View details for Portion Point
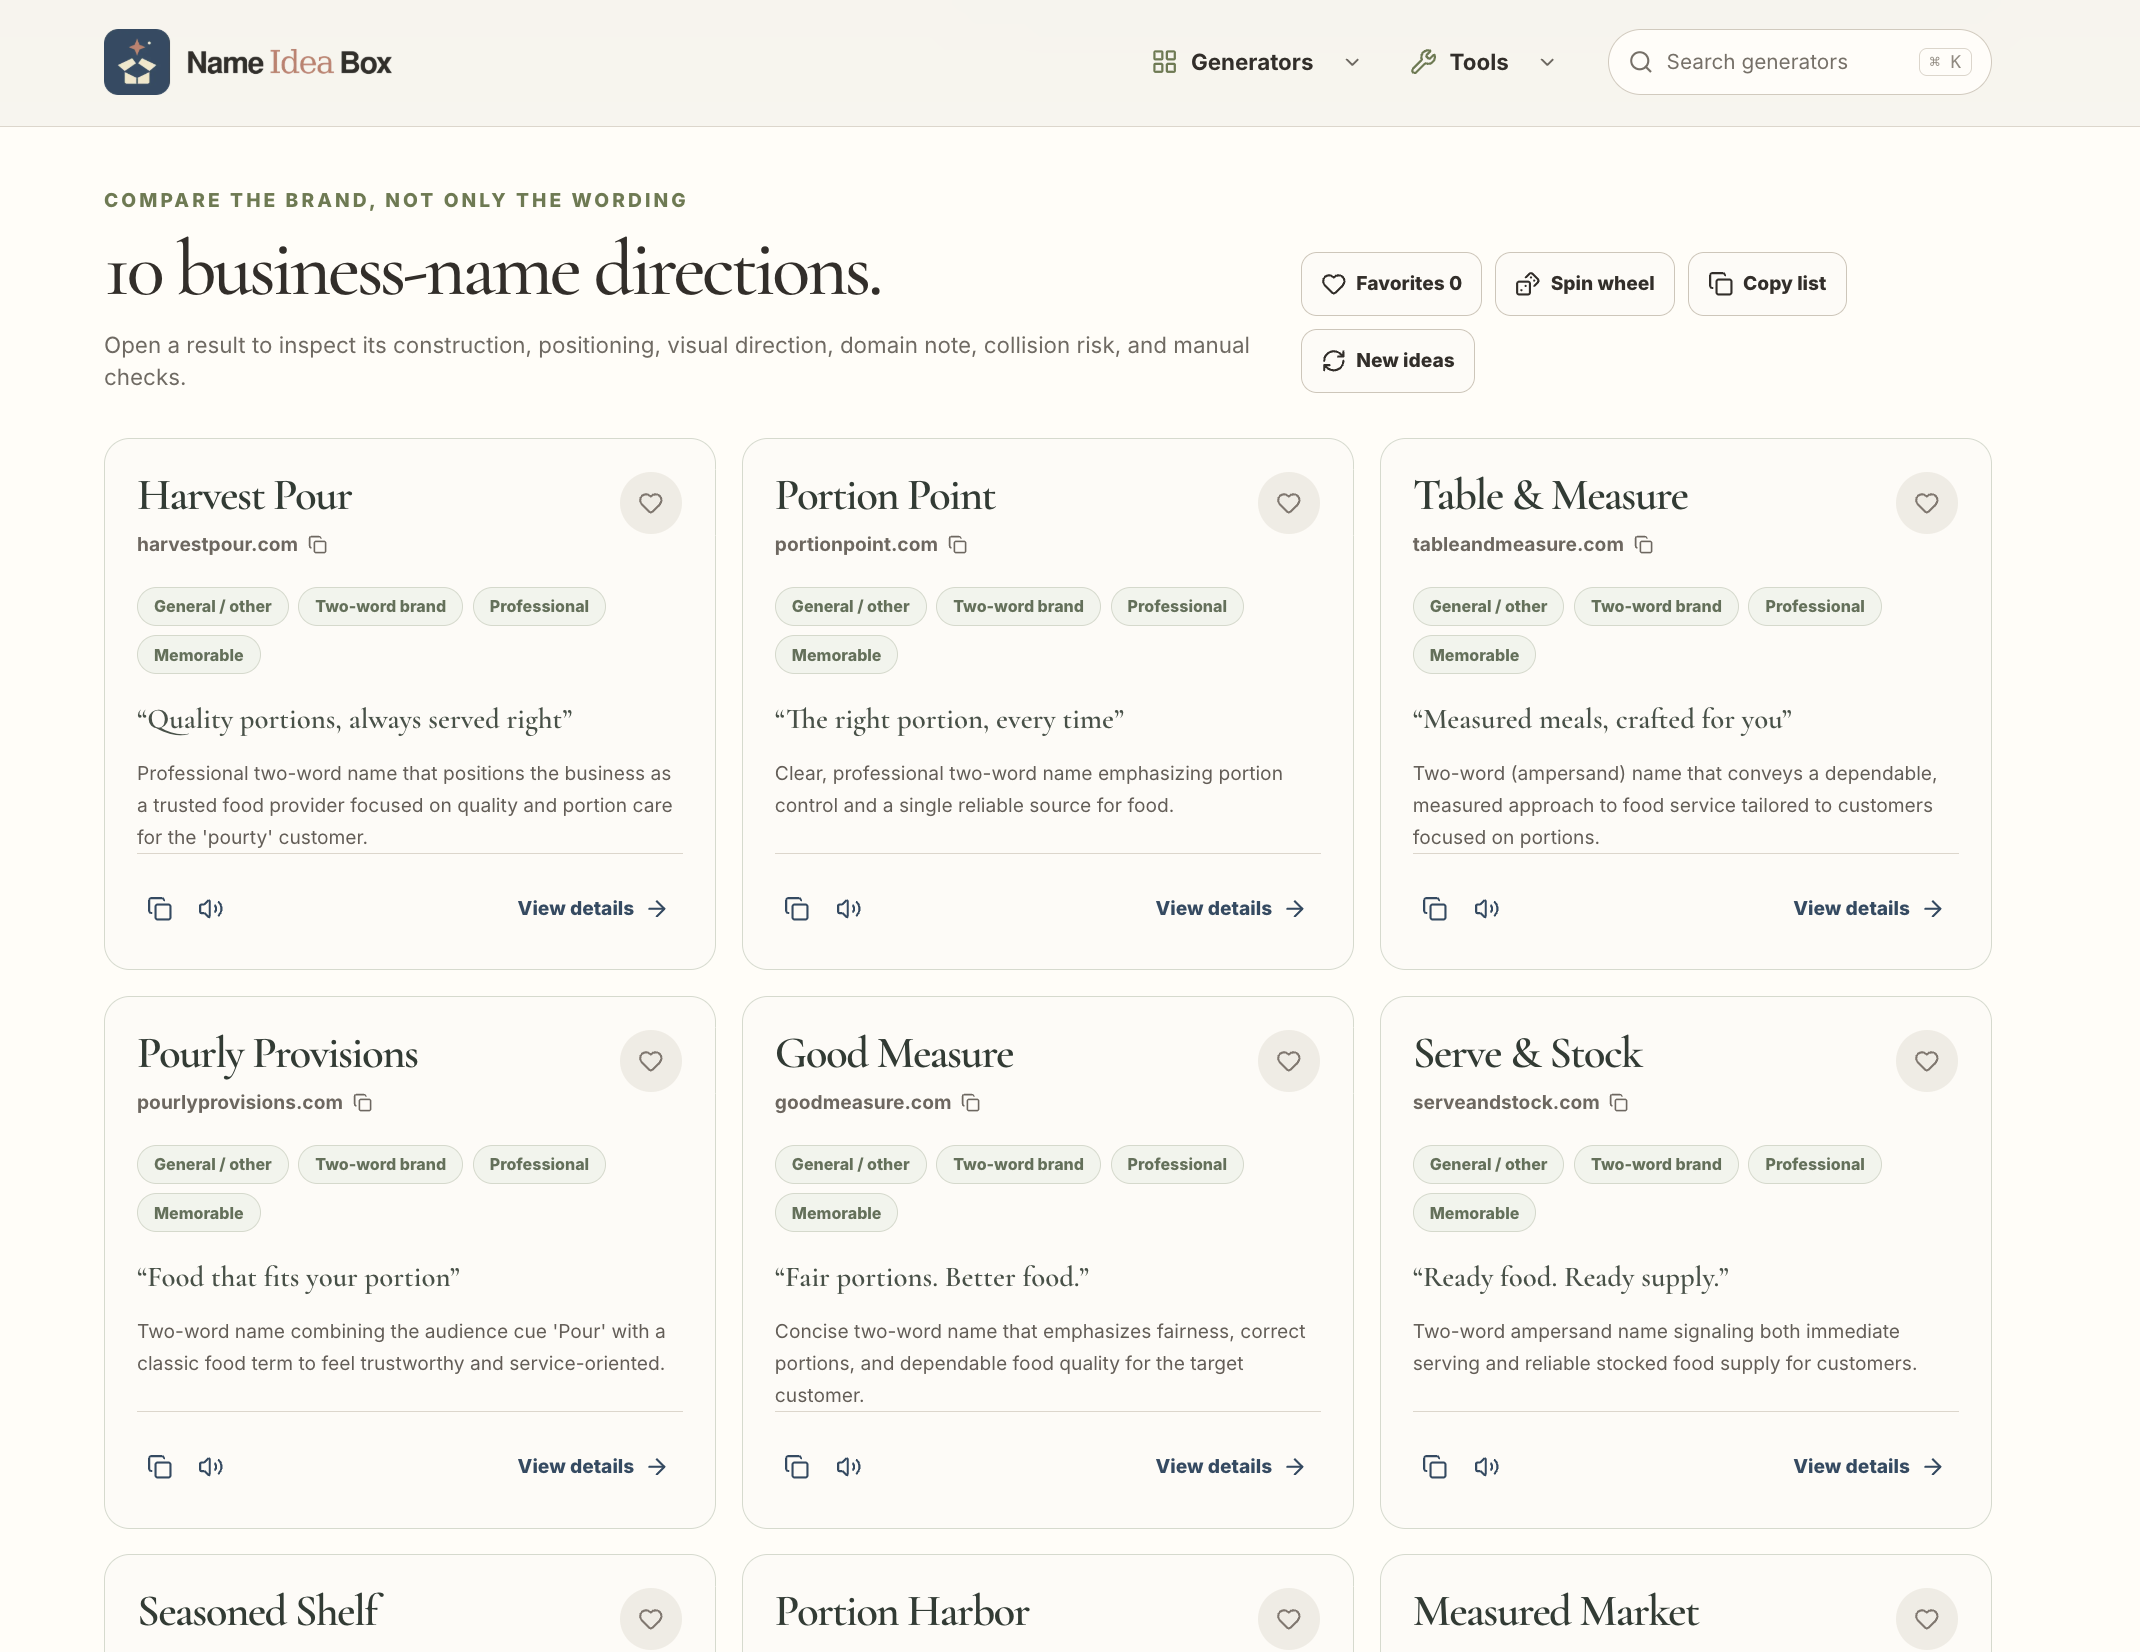Screen dimensions: 2140x1652 point(1230,909)
